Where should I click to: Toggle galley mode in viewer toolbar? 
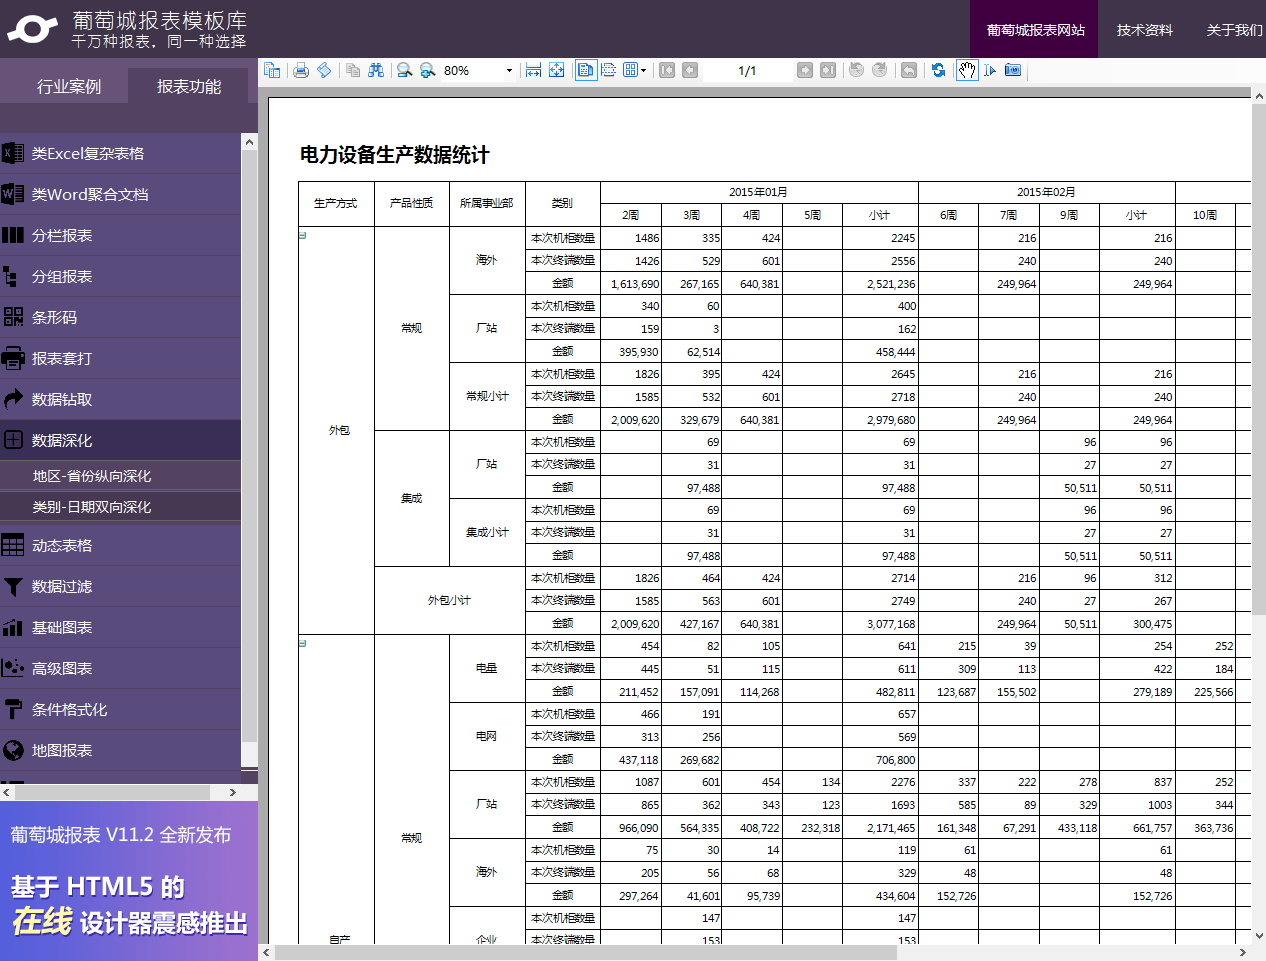coord(324,70)
